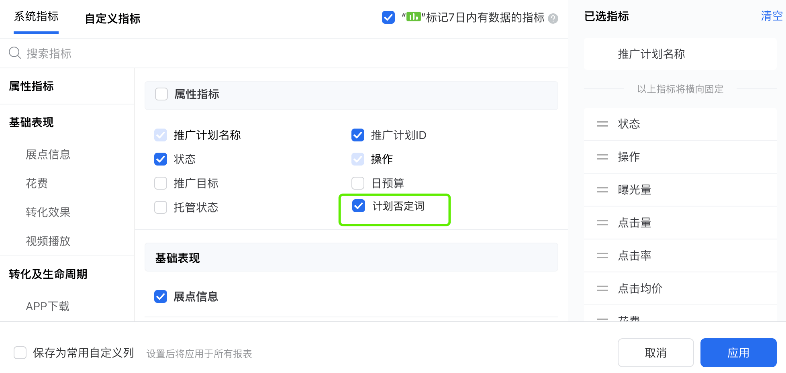Tick the 推广目标 checkbox
Screen dimensions: 786x373
[x=160, y=183]
